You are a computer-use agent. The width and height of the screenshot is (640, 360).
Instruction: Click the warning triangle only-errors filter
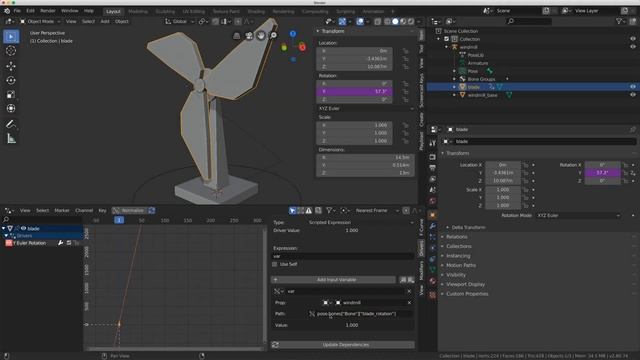point(309,211)
